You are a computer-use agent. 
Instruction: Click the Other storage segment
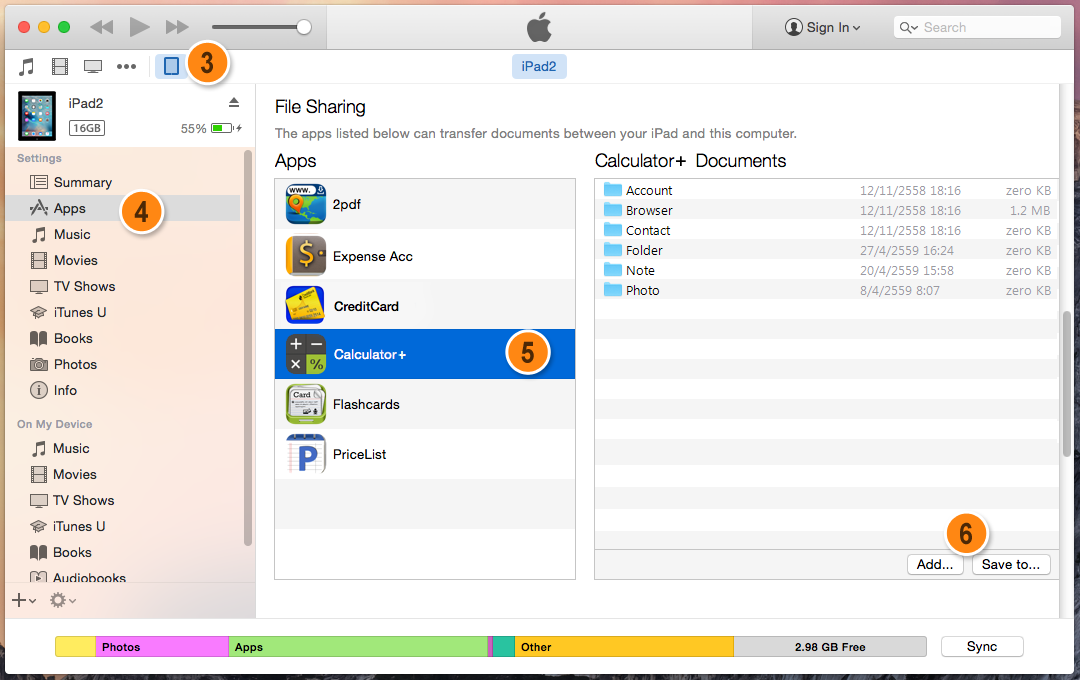[624, 647]
